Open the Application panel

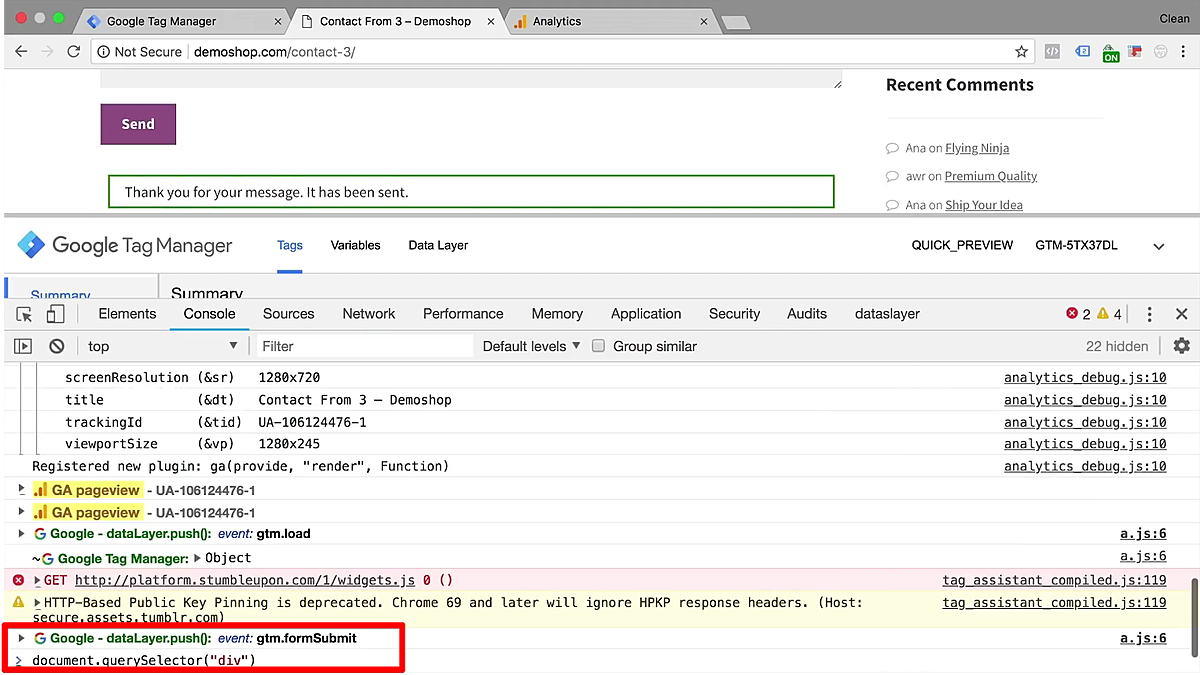646,314
